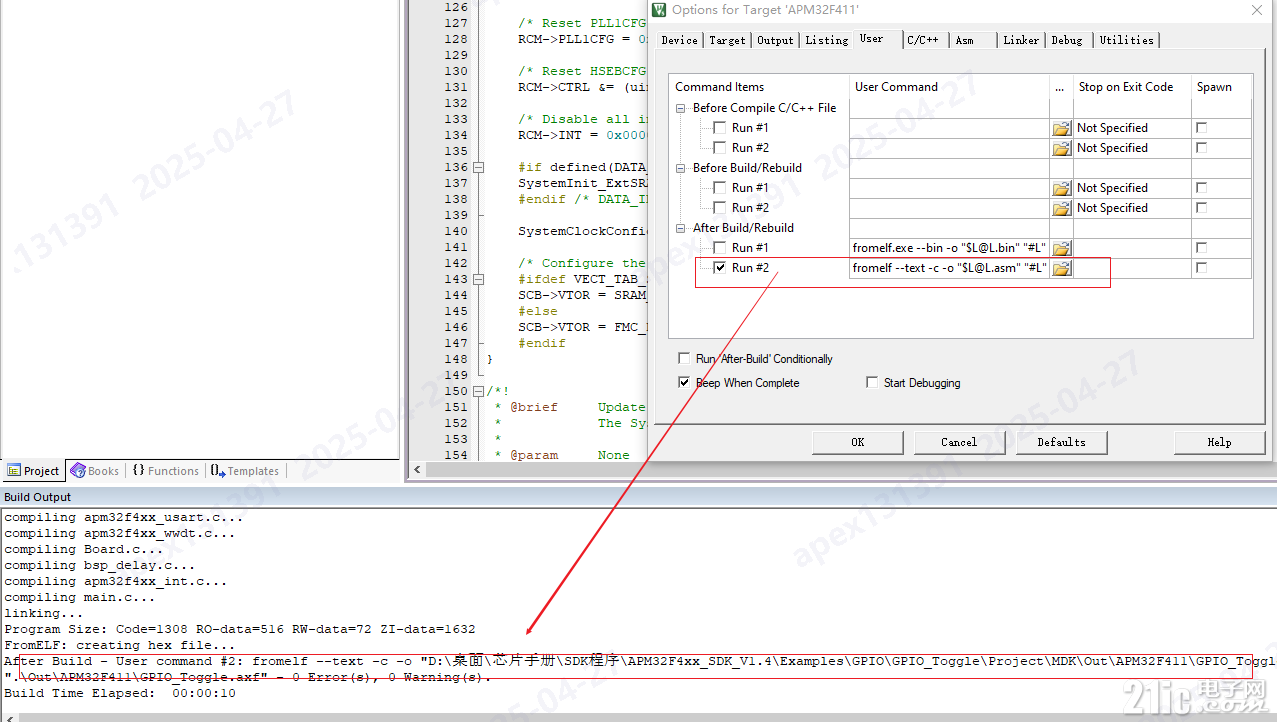This screenshot has width=1277, height=722.
Task: Switch to the Linker tab
Action: coord(1021,40)
